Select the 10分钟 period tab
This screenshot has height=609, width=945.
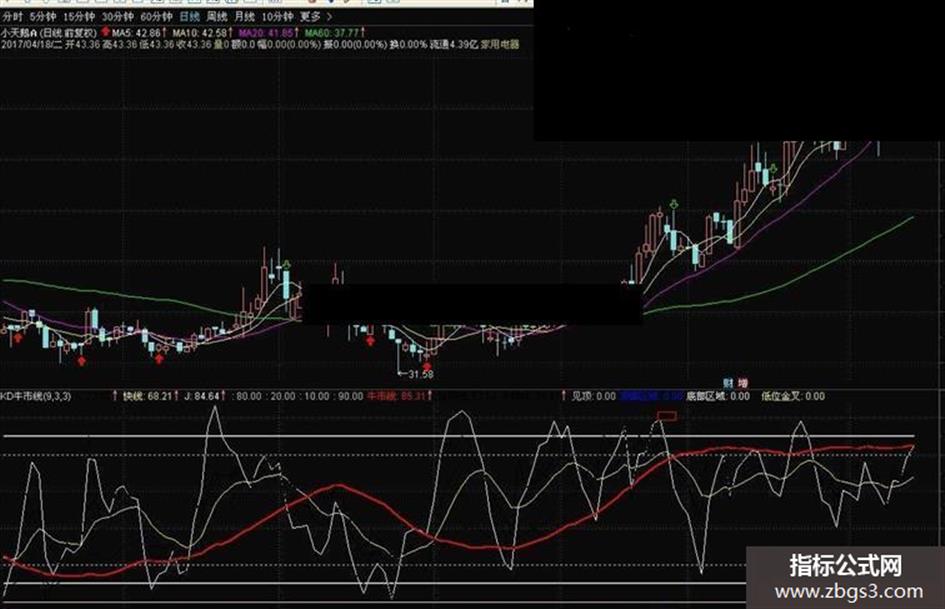277,17
